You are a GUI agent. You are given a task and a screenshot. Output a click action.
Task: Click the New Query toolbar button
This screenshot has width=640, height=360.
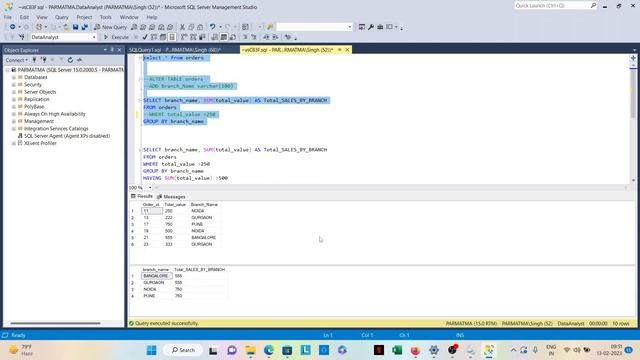tap(111, 27)
